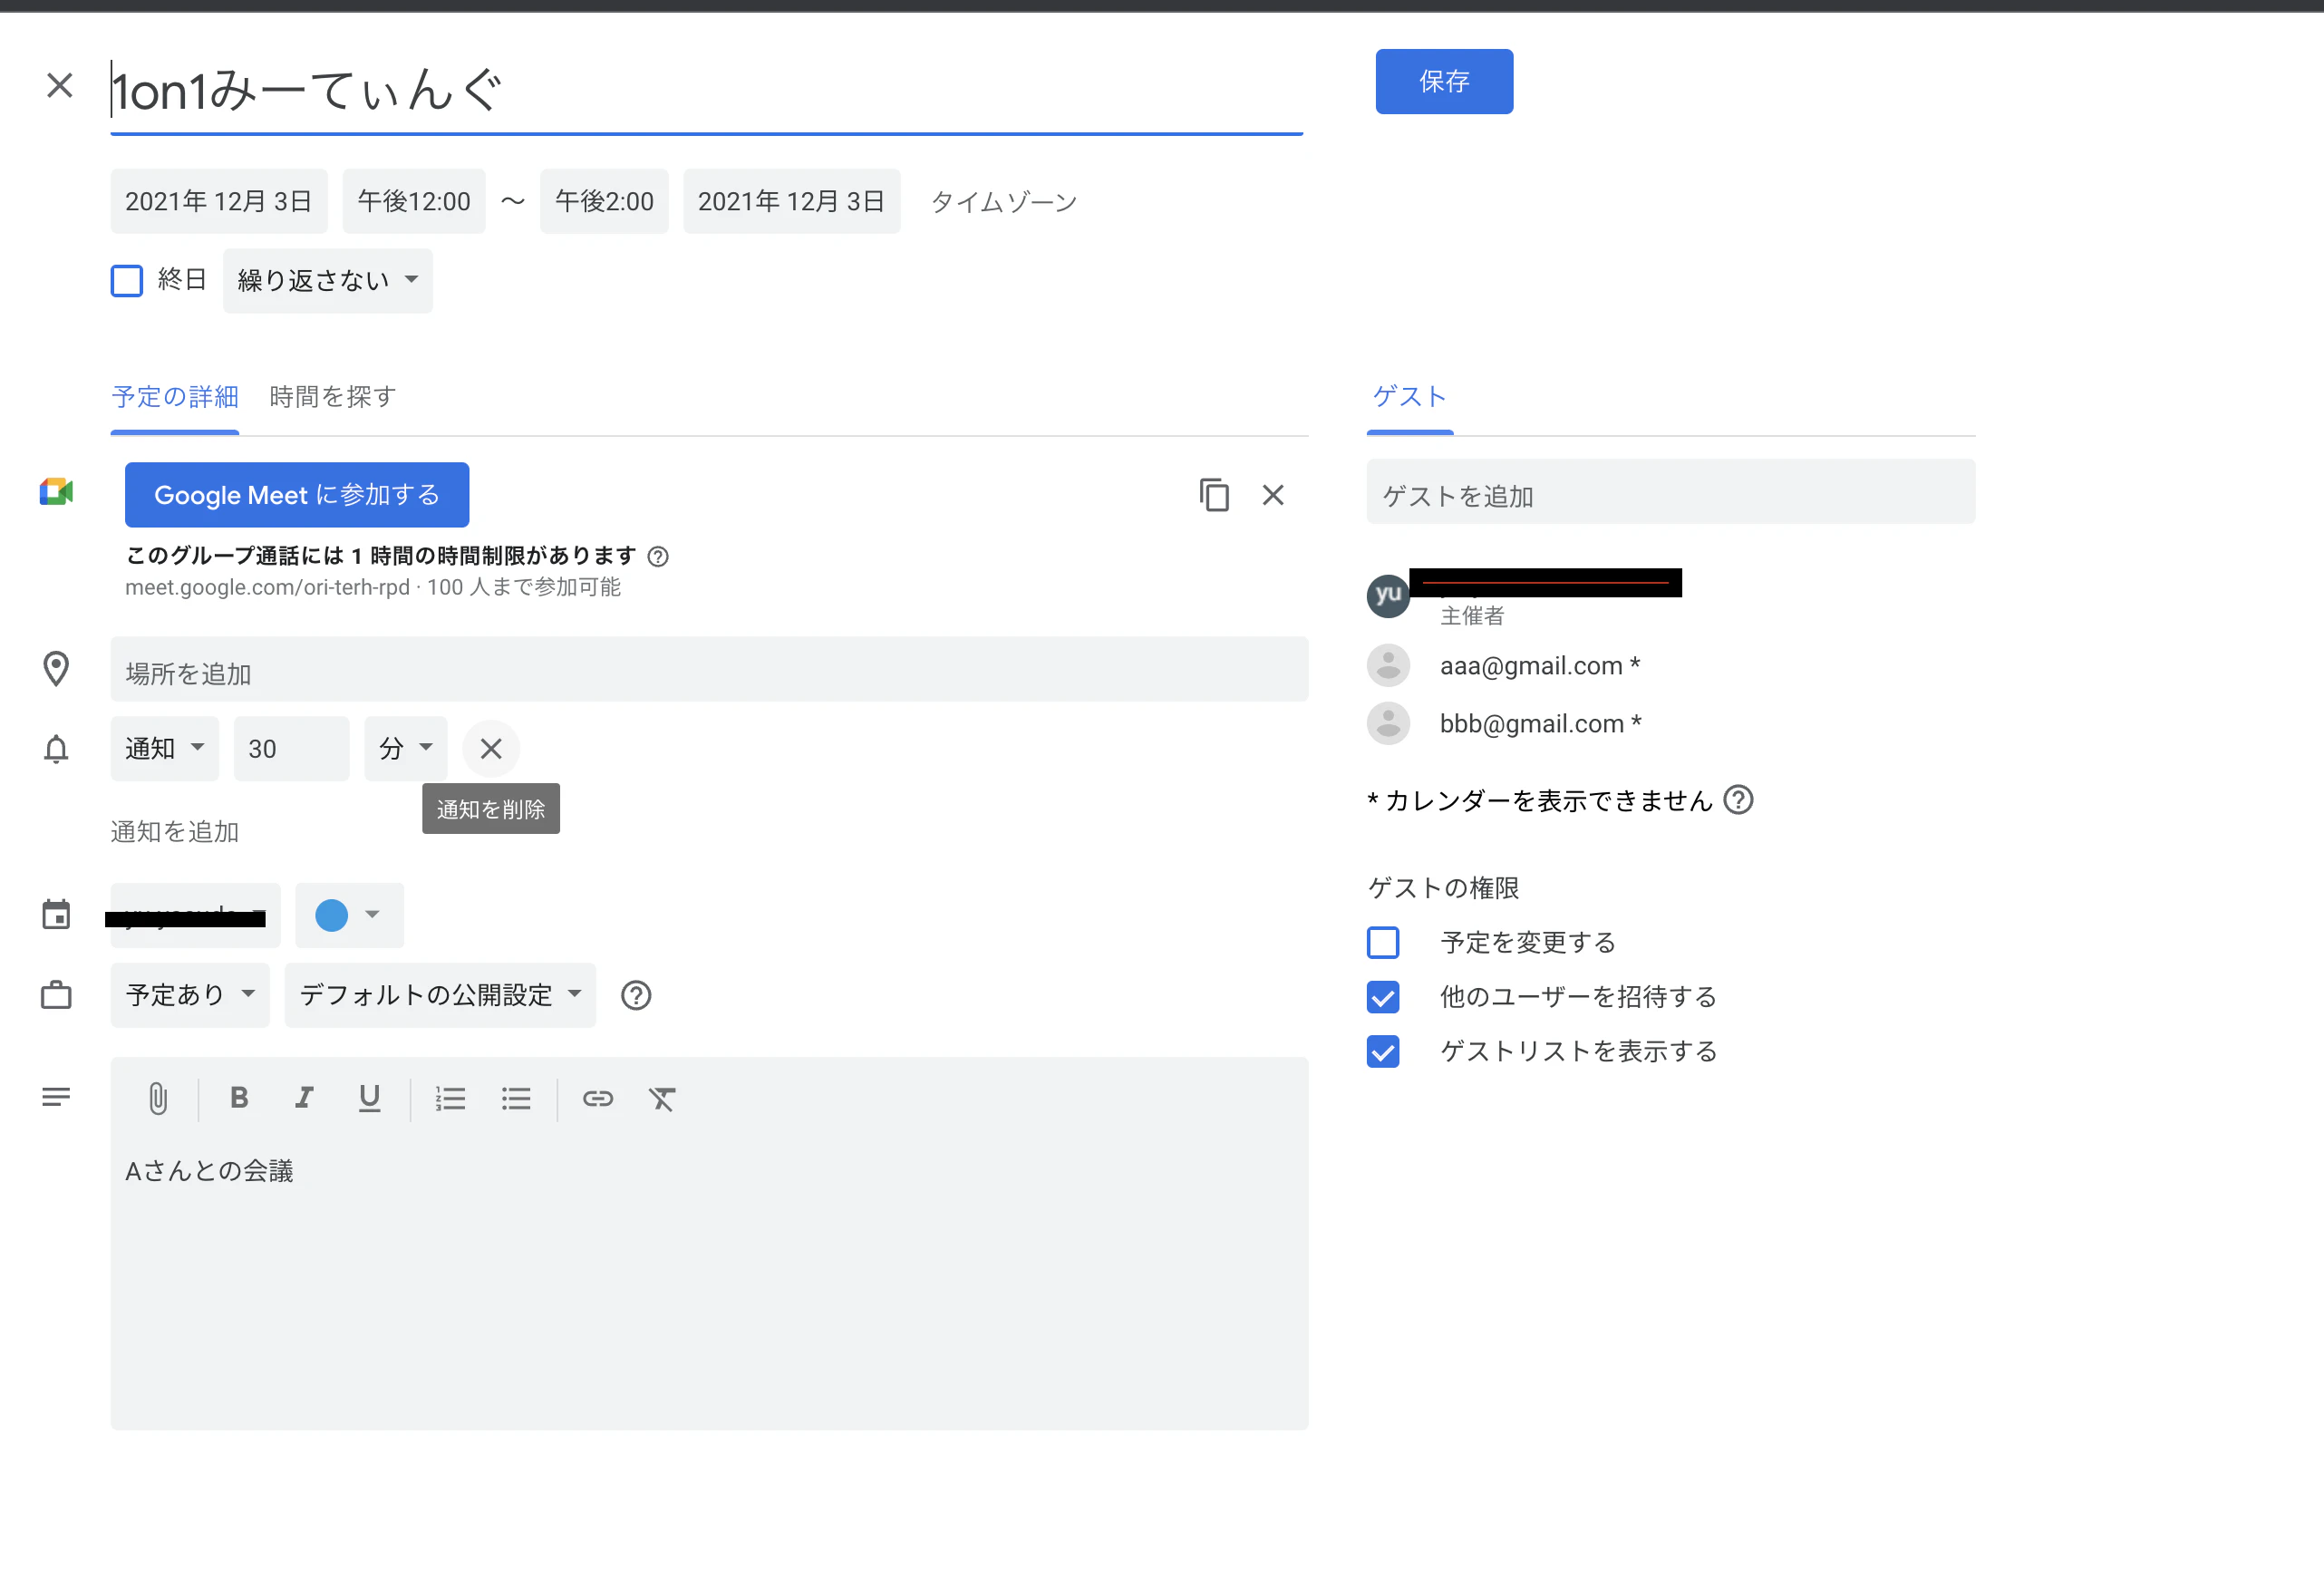The image size is (2324, 1579).
Task: Remove the Google Meet conference
Action: click(x=1273, y=494)
